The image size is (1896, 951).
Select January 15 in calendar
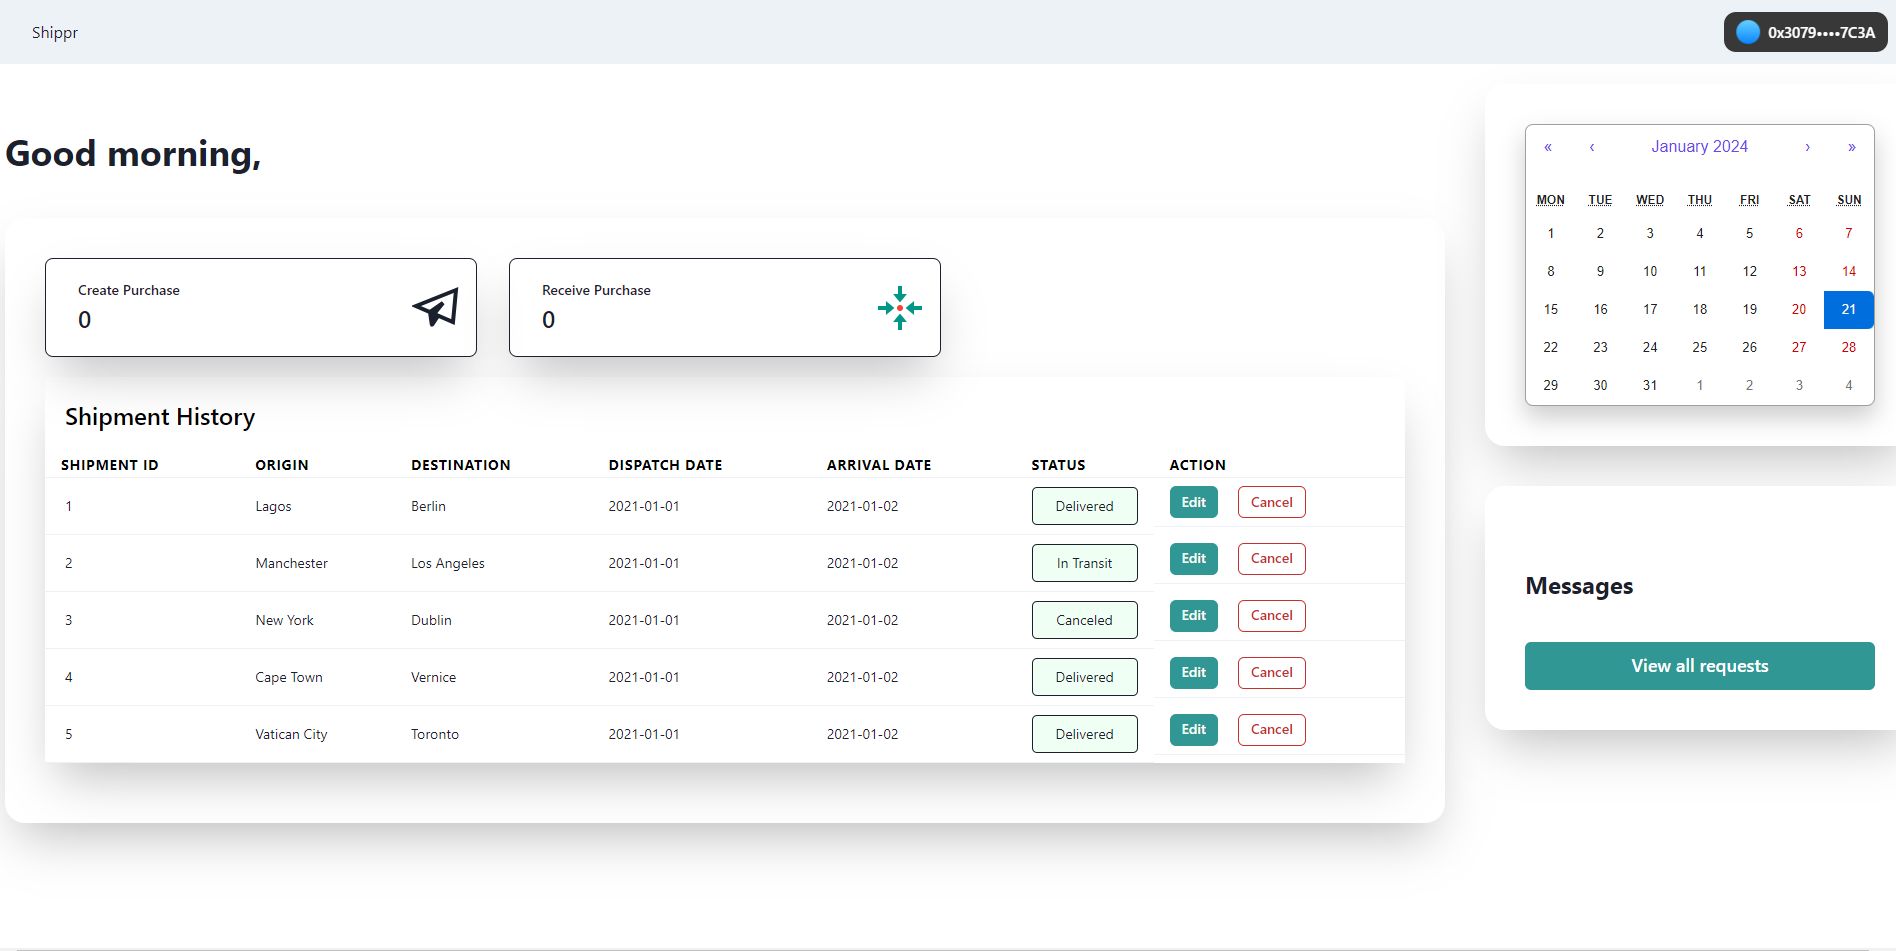pyautogui.click(x=1551, y=309)
